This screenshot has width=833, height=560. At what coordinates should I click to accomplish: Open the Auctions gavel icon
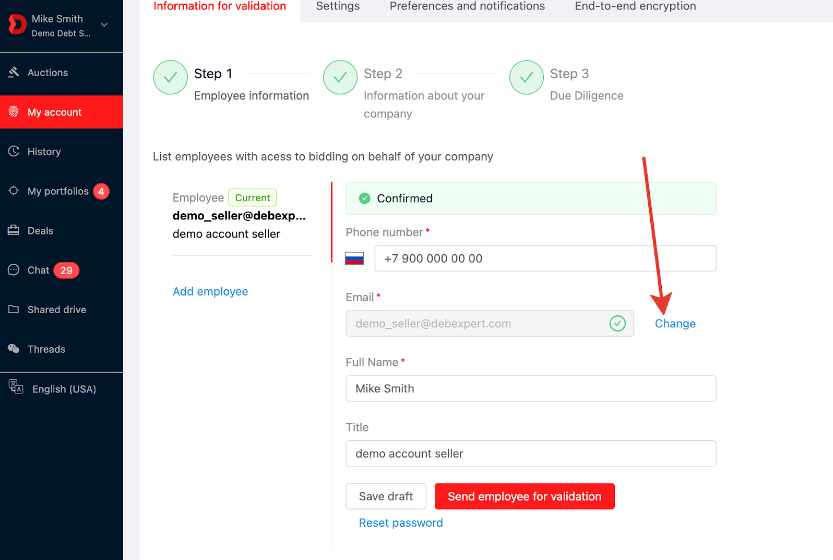click(x=14, y=72)
